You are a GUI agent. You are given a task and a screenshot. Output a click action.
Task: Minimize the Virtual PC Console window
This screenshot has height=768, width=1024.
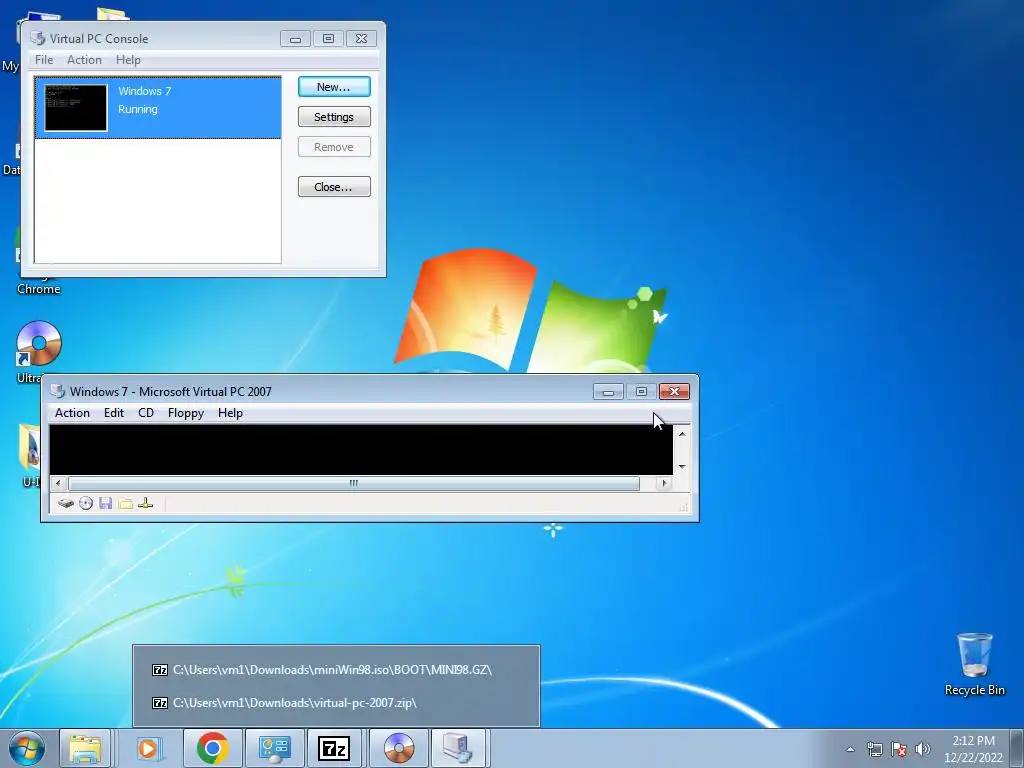tap(295, 39)
